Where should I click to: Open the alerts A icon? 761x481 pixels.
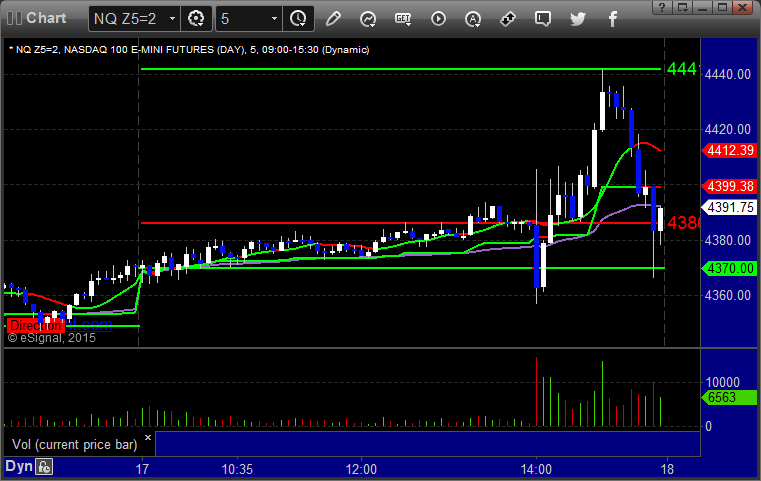click(473, 19)
